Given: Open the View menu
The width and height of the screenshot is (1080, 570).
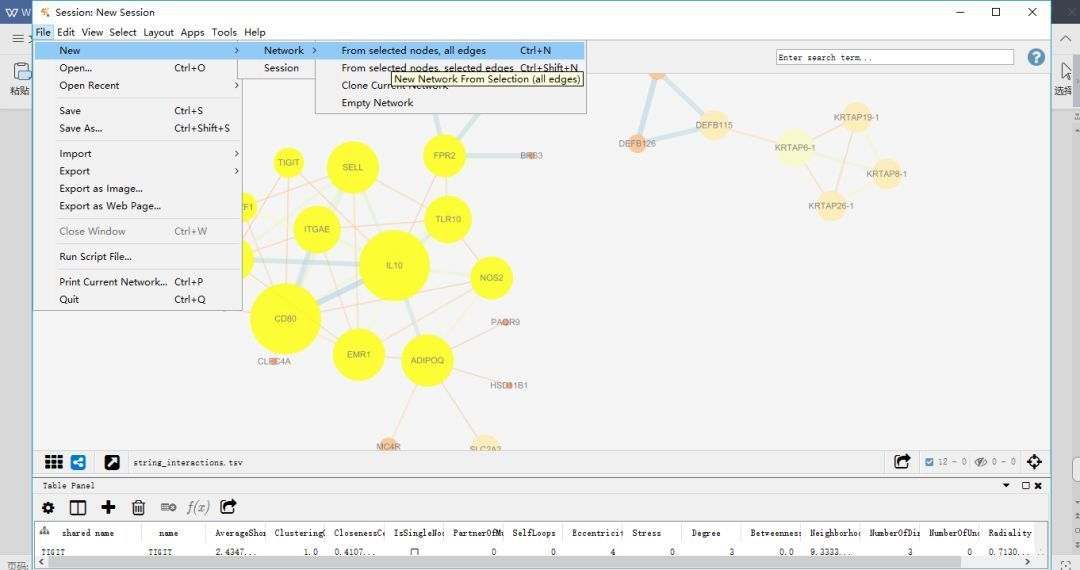Looking at the screenshot, I should point(92,32).
